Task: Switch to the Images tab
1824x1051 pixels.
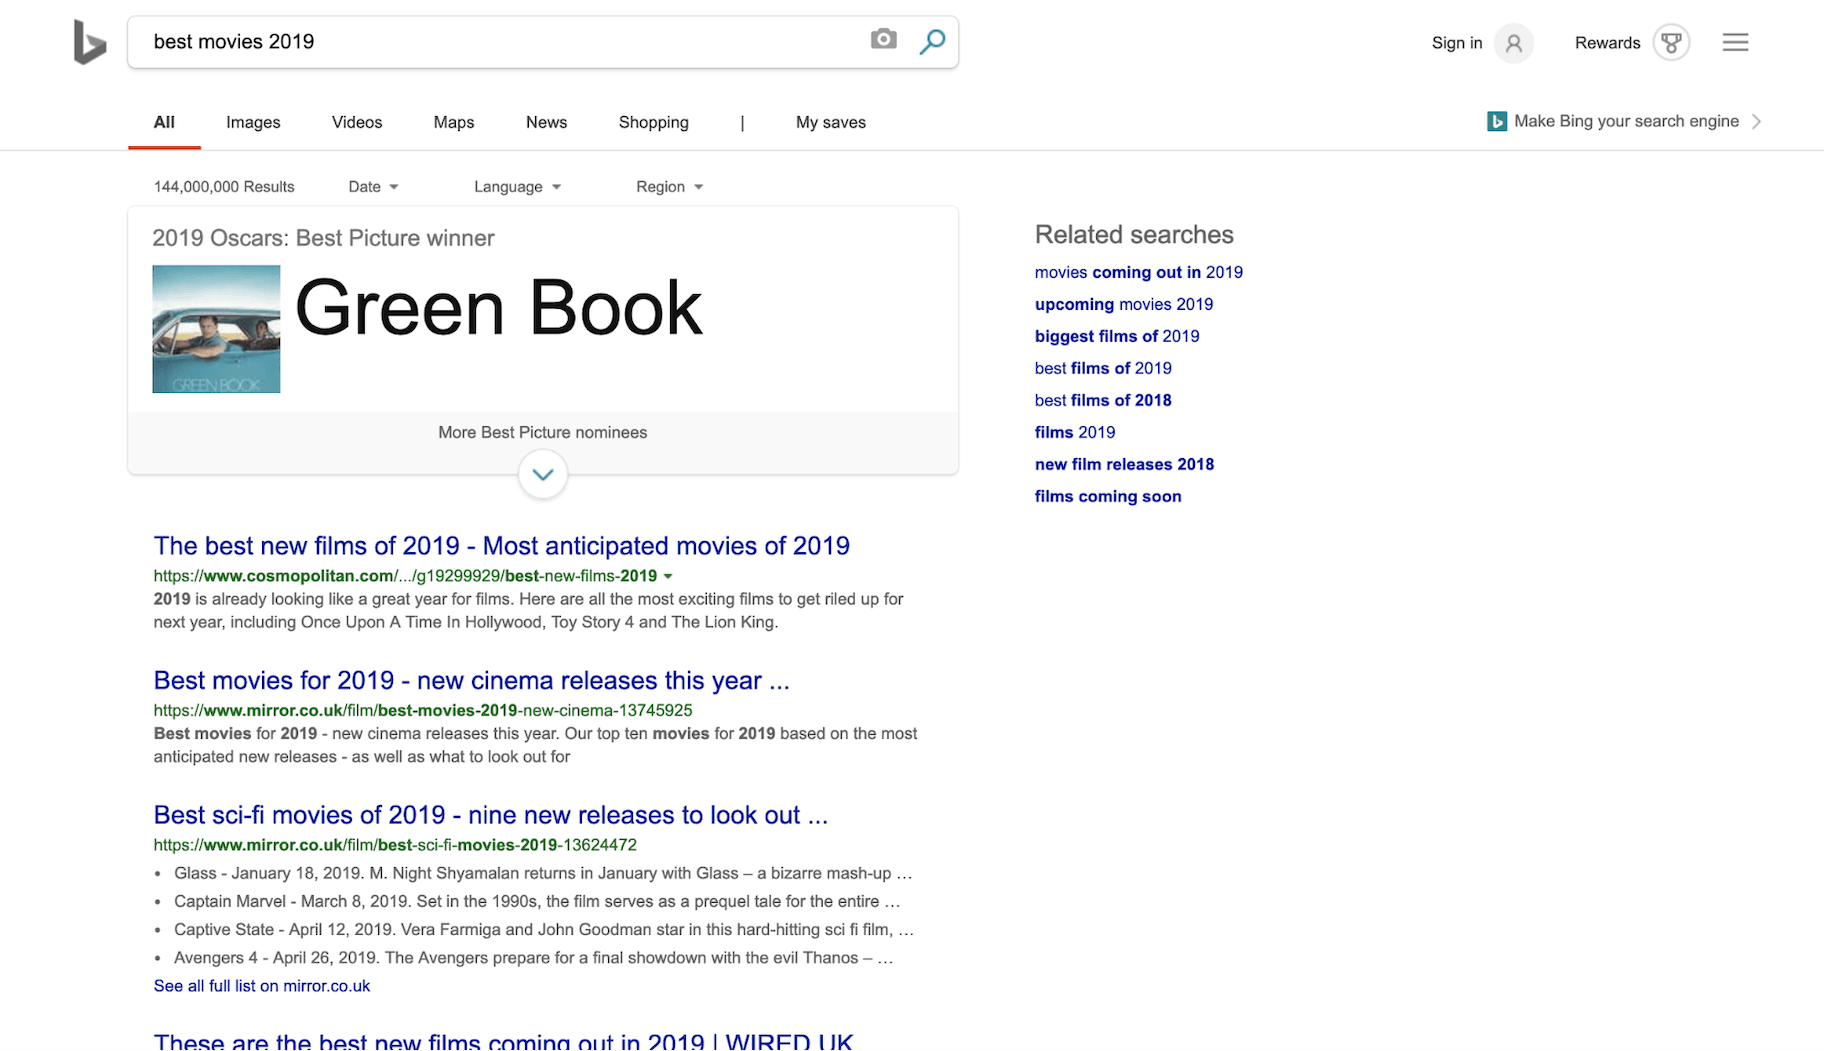Action: tap(253, 122)
